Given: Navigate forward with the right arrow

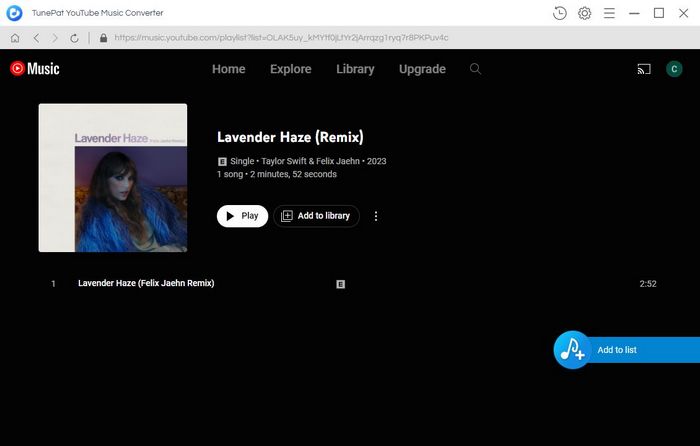Looking at the screenshot, I should (55, 38).
